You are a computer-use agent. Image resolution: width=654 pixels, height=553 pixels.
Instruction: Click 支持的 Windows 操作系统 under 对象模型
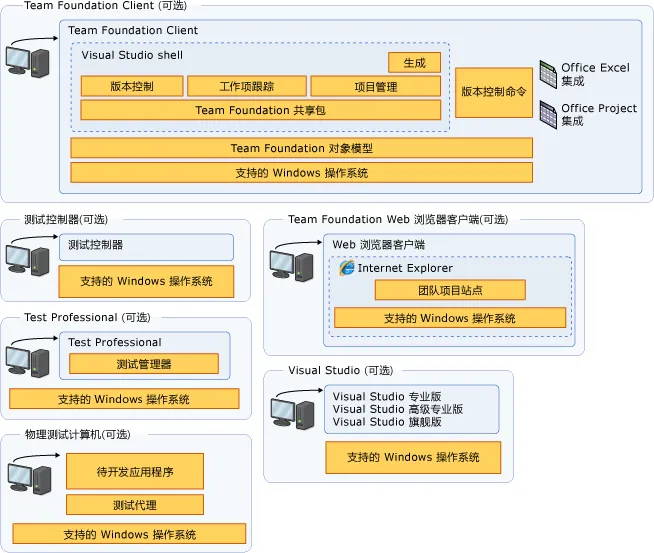tap(302, 173)
